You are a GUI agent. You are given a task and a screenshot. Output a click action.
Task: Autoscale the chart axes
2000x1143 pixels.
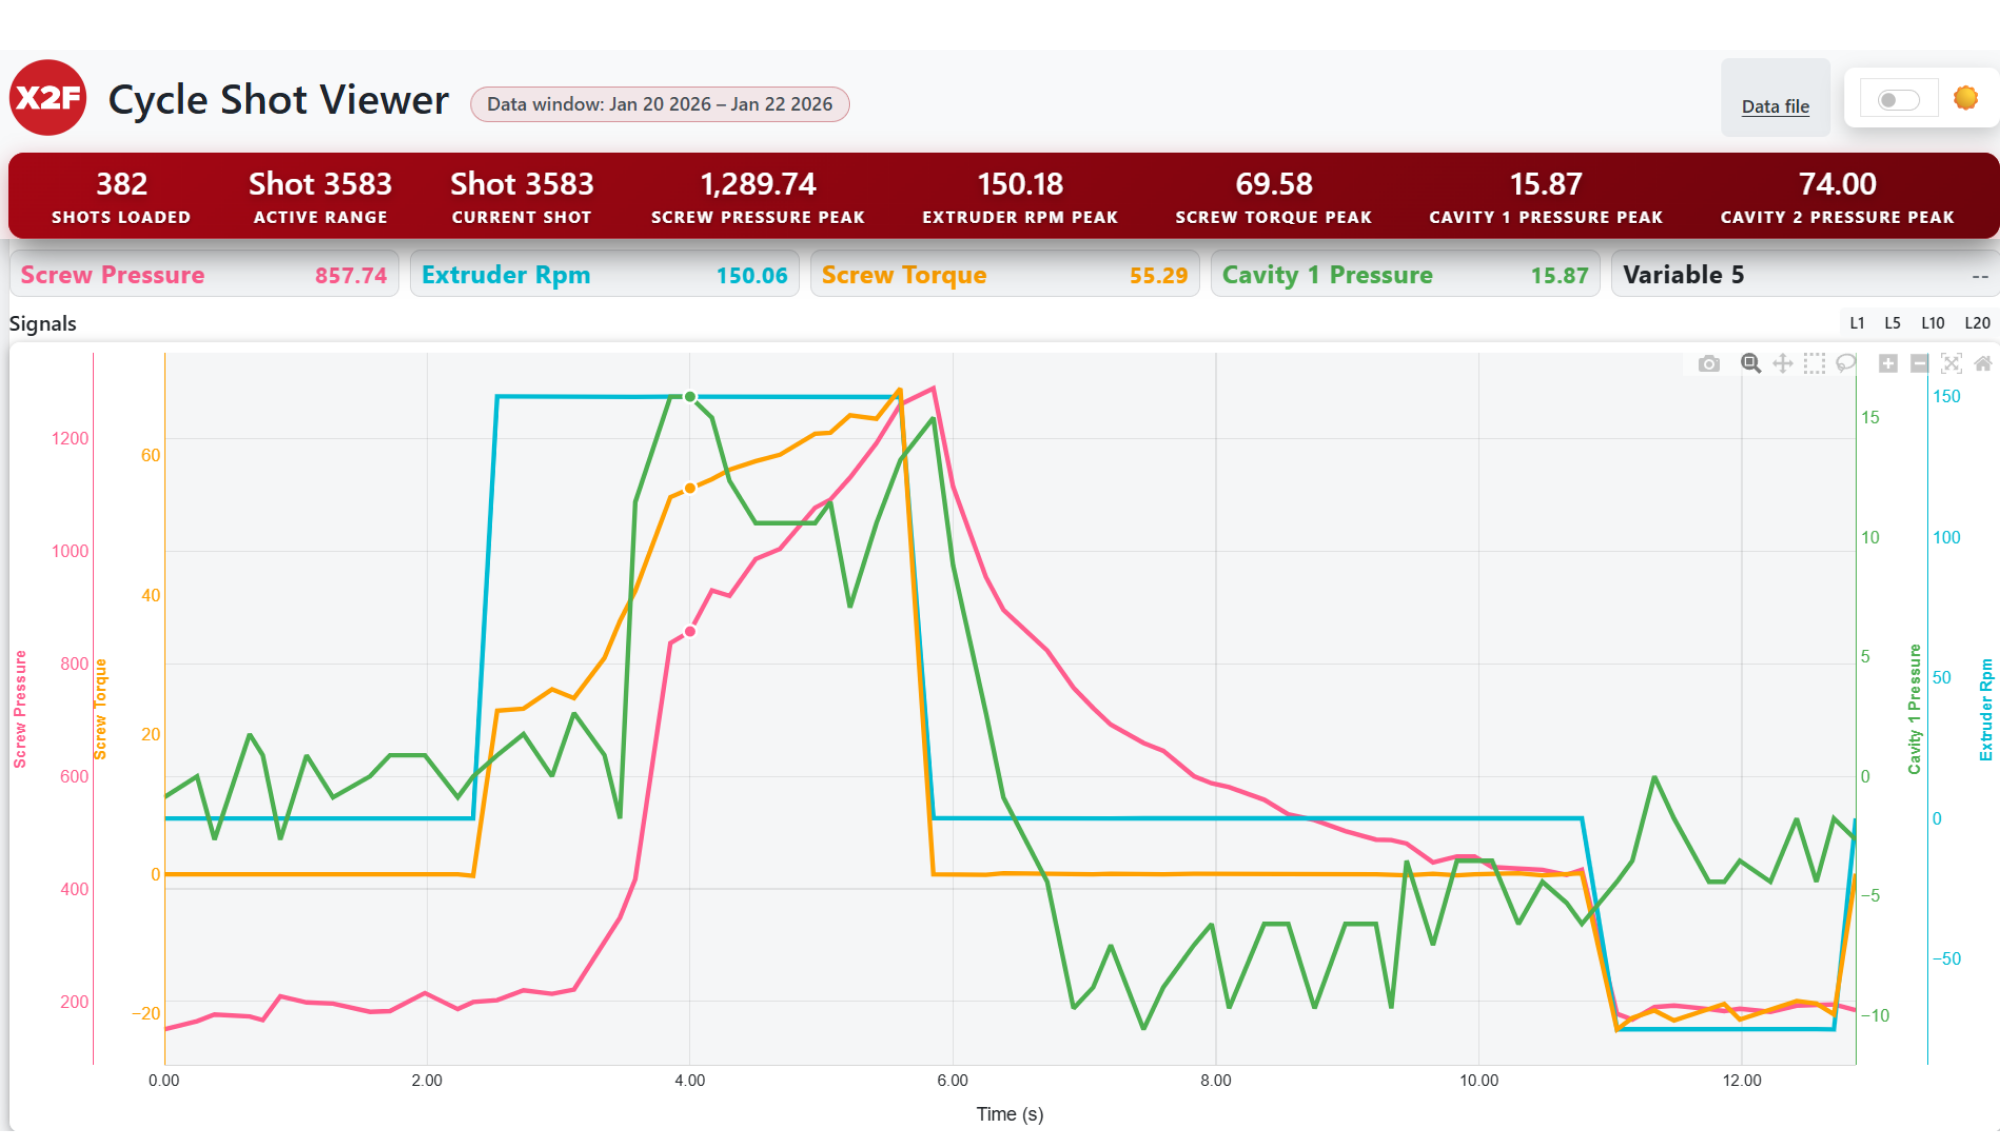pyautogui.click(x=1951, y=364)
